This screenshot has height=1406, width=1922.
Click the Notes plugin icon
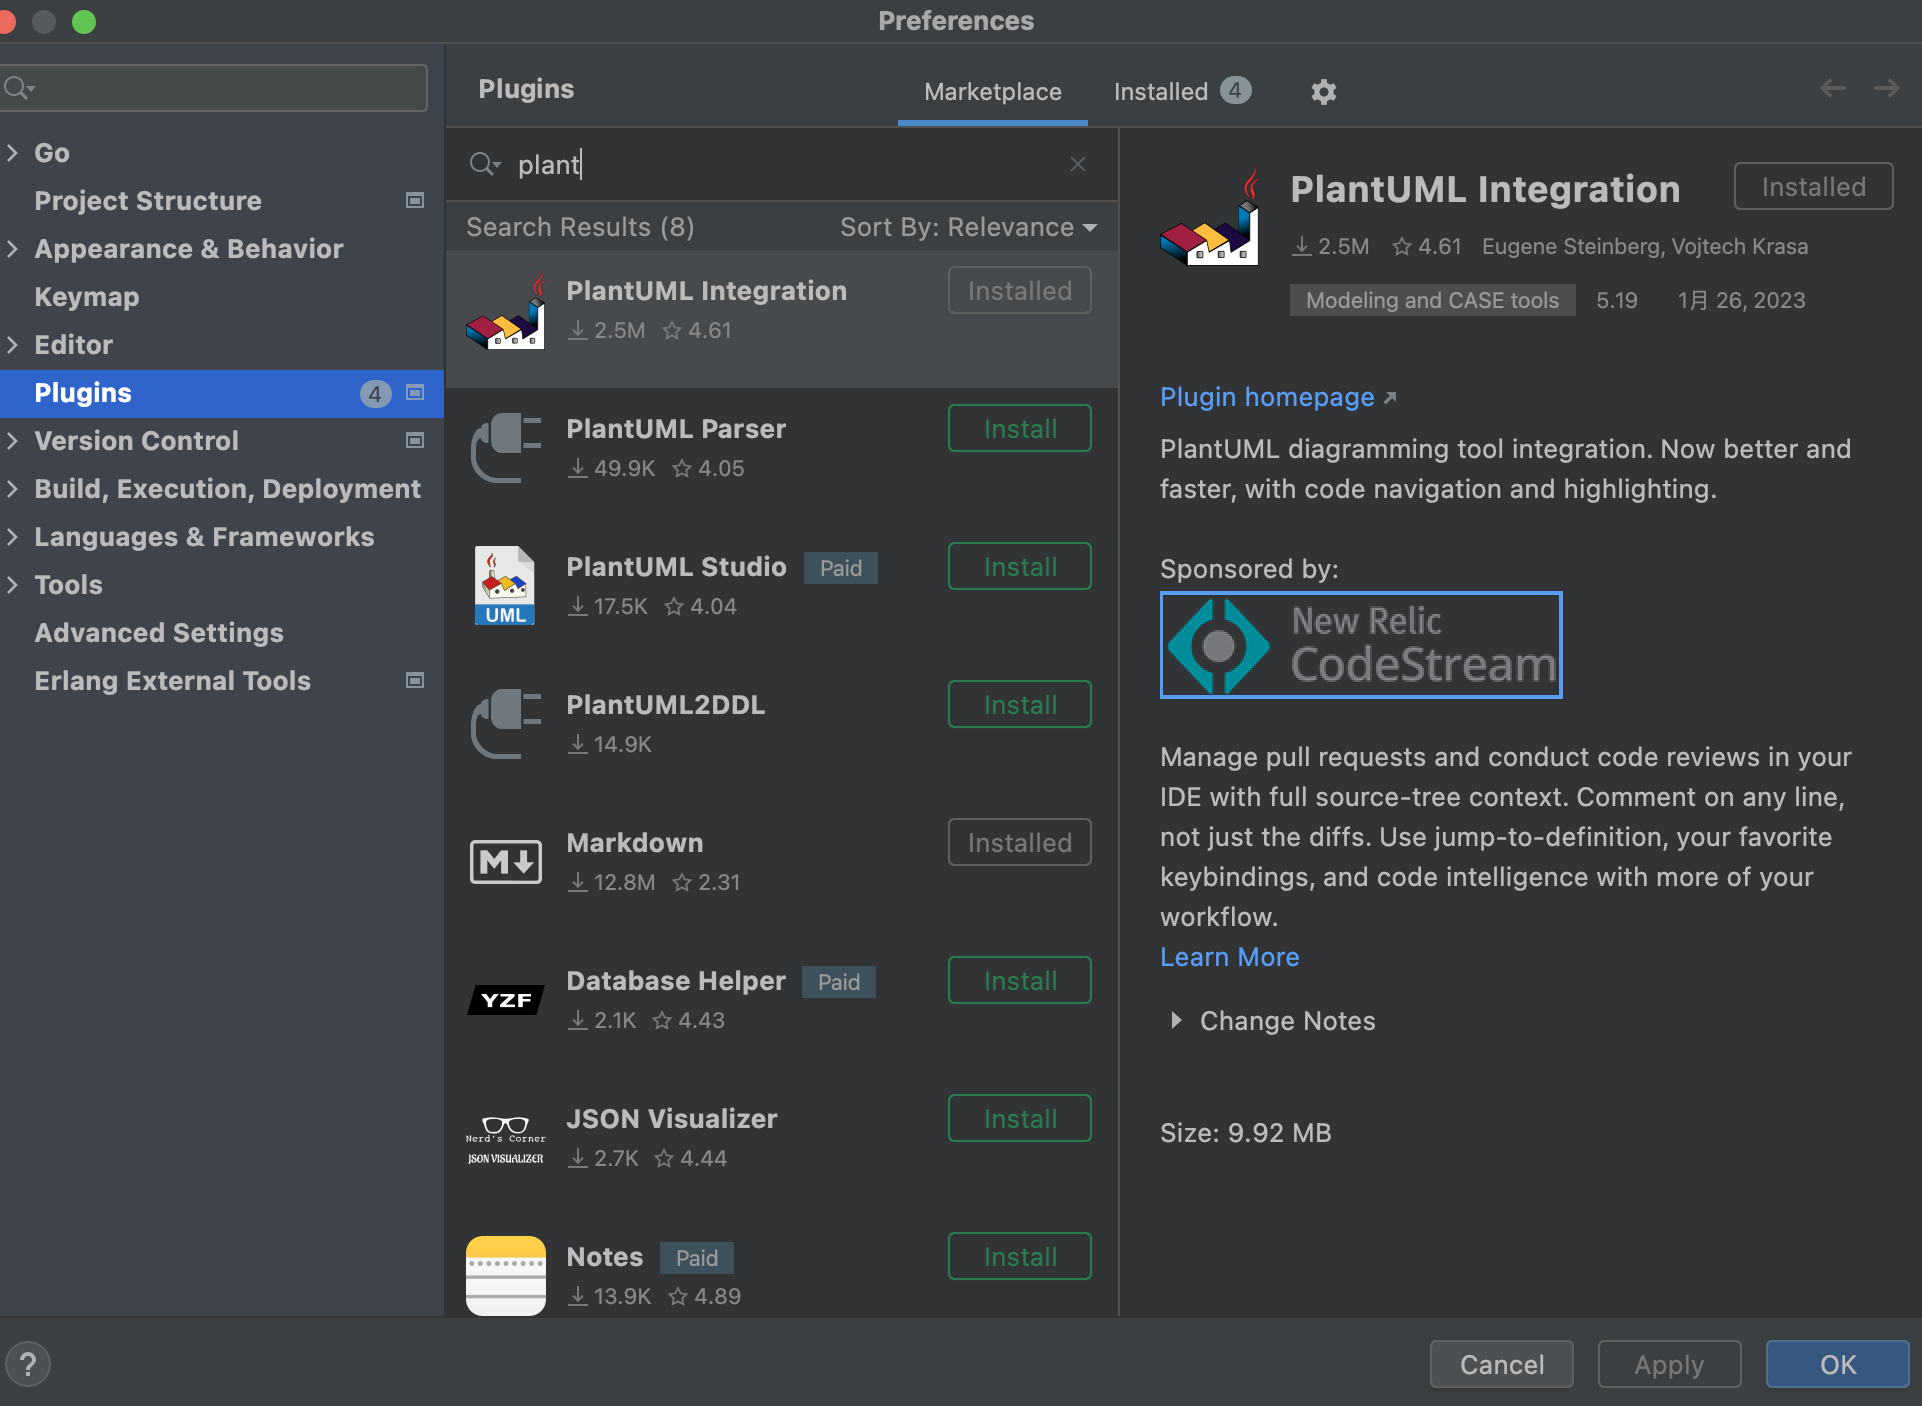pyautogui.click(x=505, y=1276)
